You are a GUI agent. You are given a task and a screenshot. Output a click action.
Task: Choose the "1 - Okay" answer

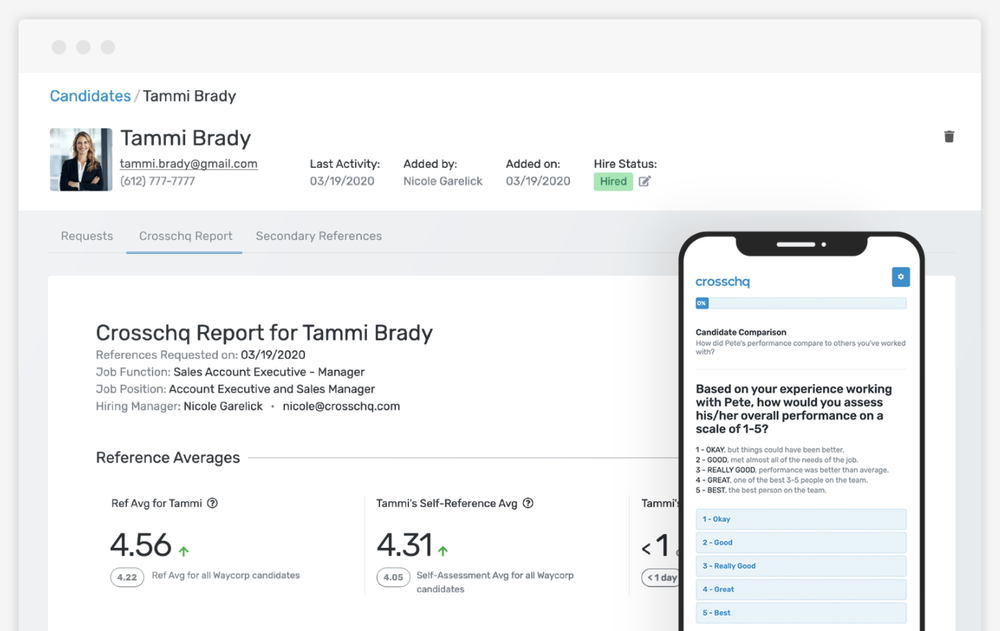pos(801,519)
